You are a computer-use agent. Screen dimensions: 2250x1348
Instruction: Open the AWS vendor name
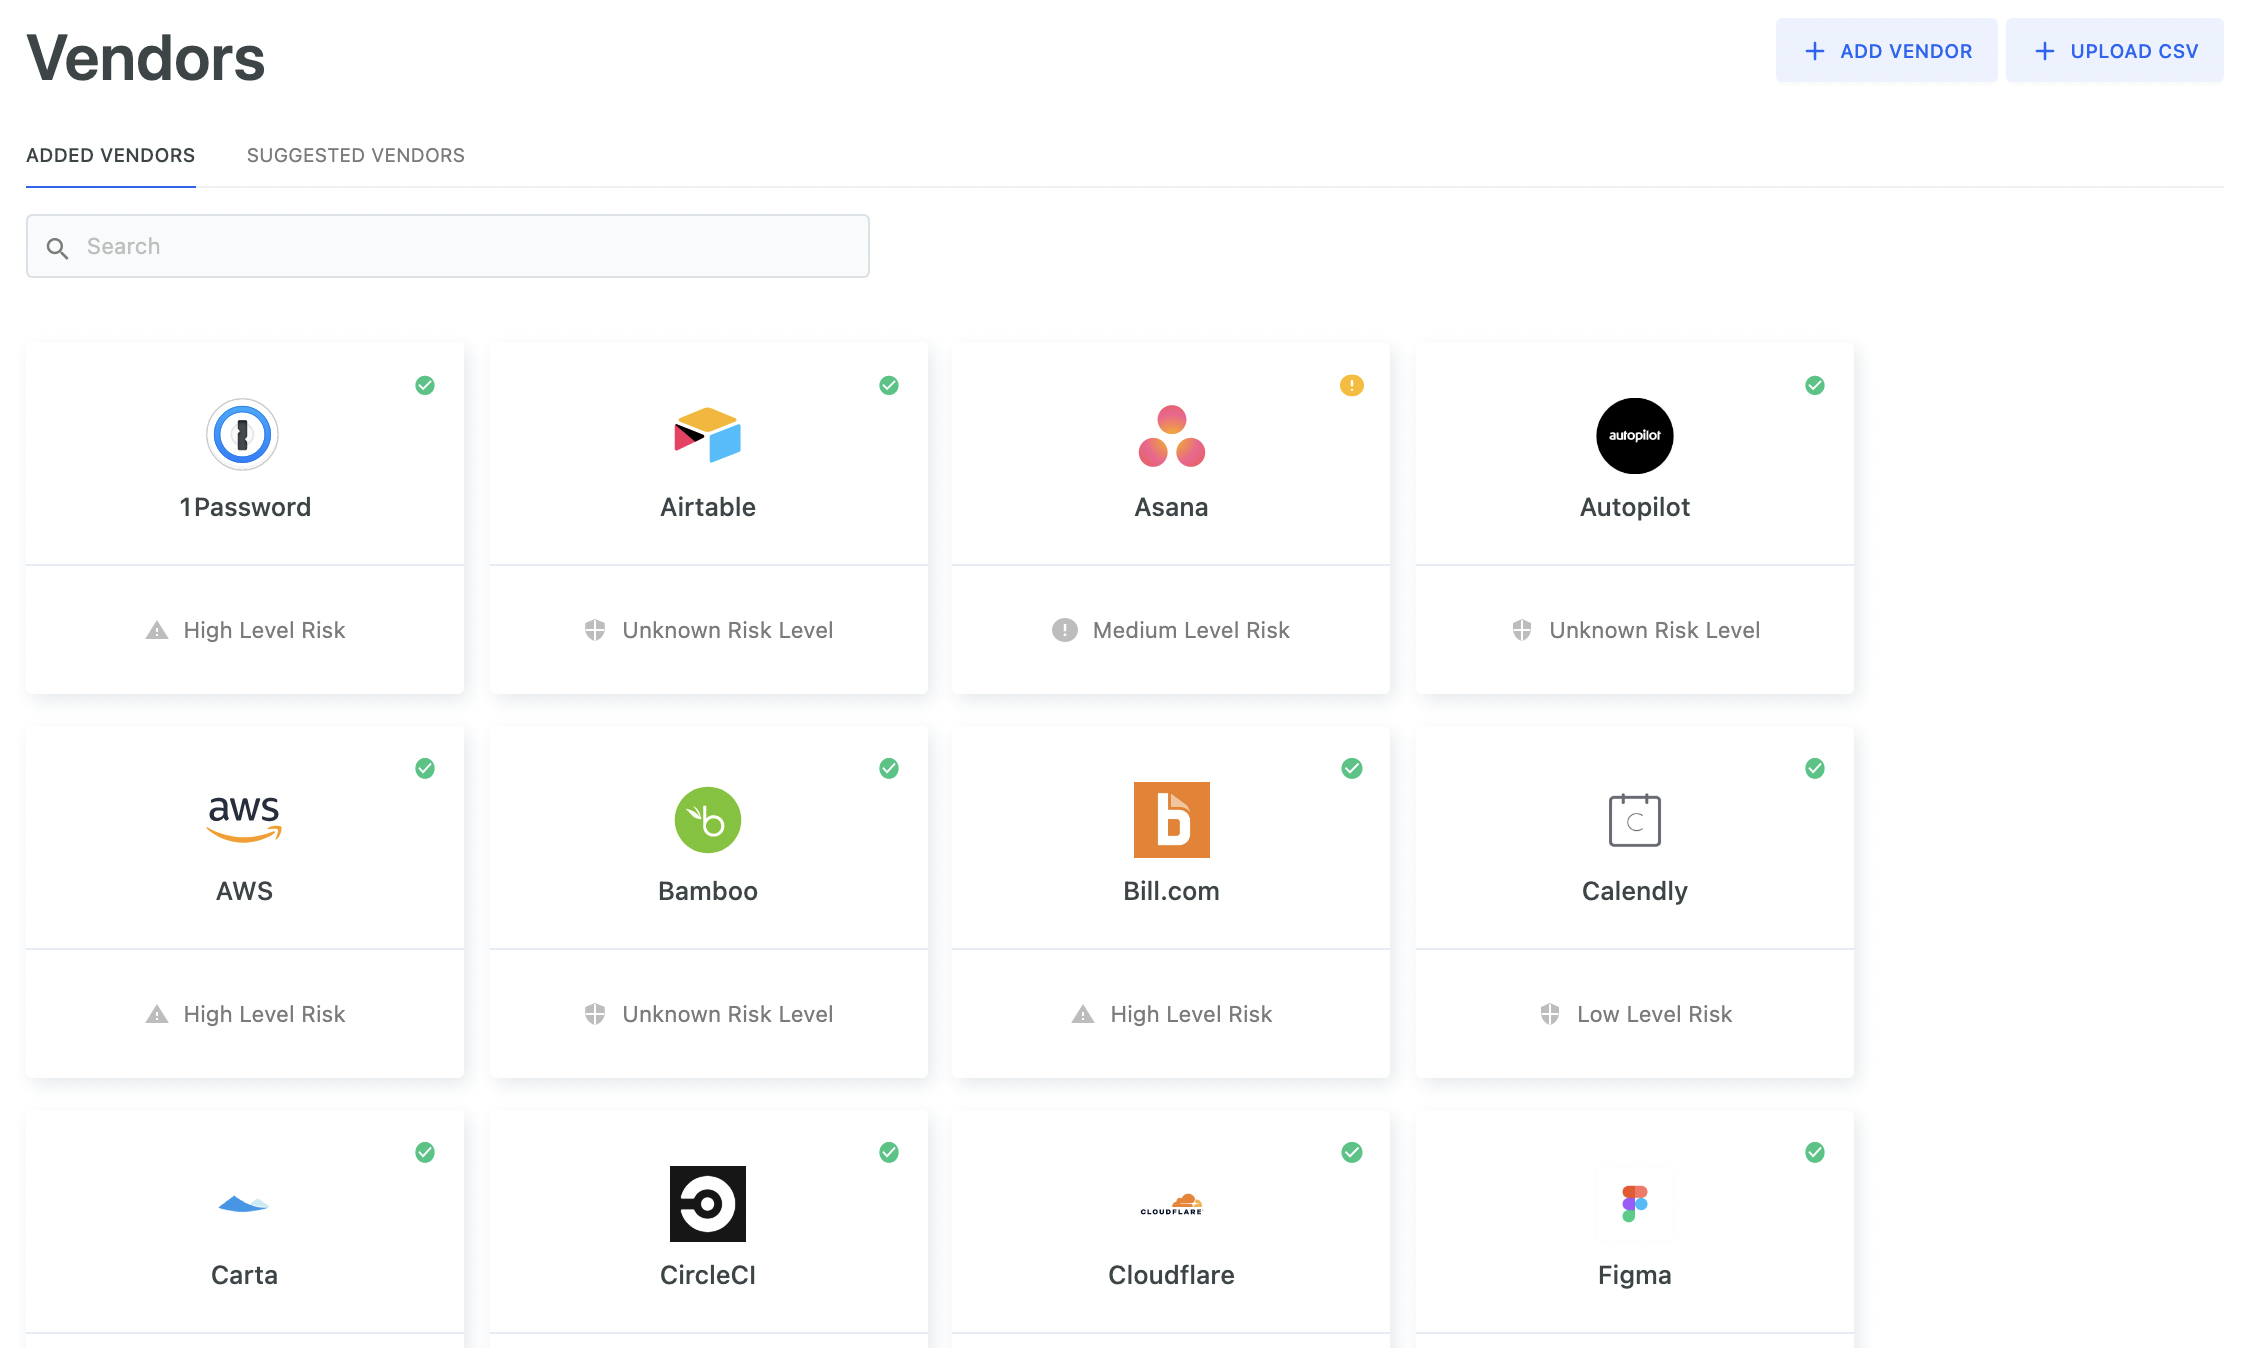pos(244,891)
